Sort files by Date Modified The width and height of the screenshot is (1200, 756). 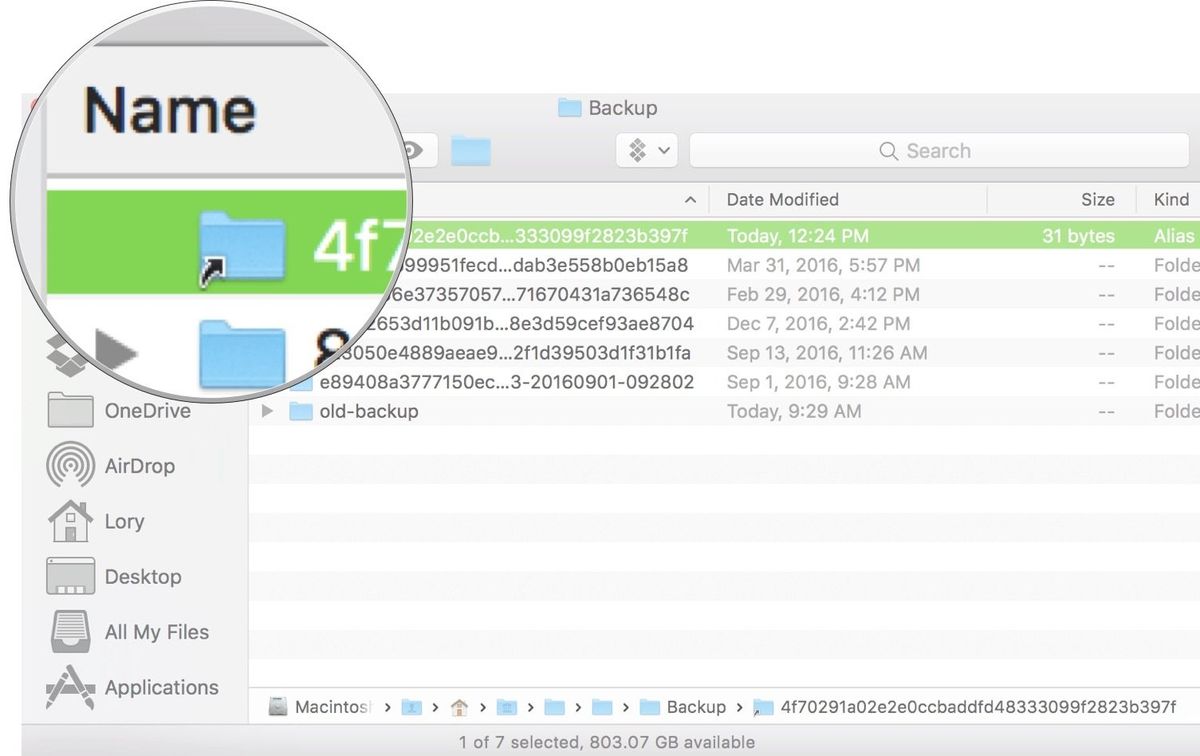pyautogui.click(x=783, y=199)
